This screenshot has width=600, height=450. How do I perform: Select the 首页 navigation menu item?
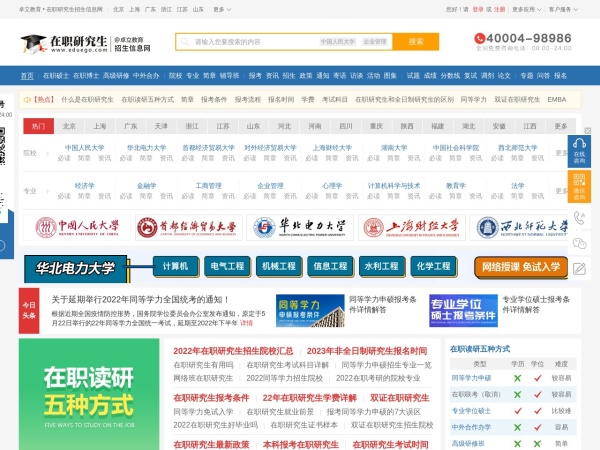tap(27, 76)
